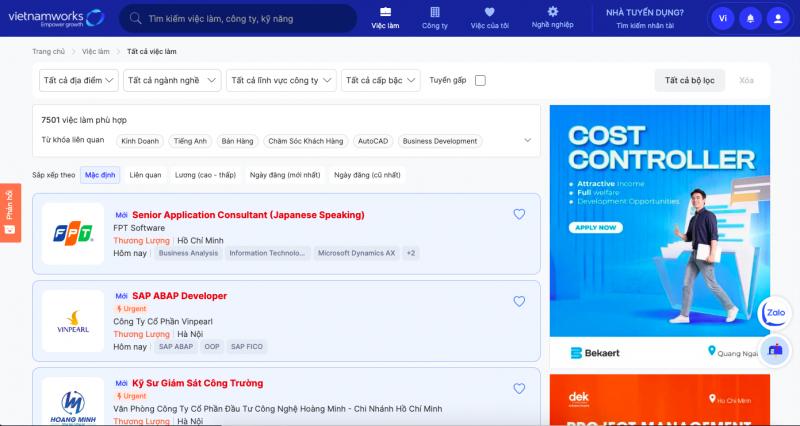Select the Tiếng Anh keyword chip
This screenshot has width=800, height=426.
[x=190, y=141]
